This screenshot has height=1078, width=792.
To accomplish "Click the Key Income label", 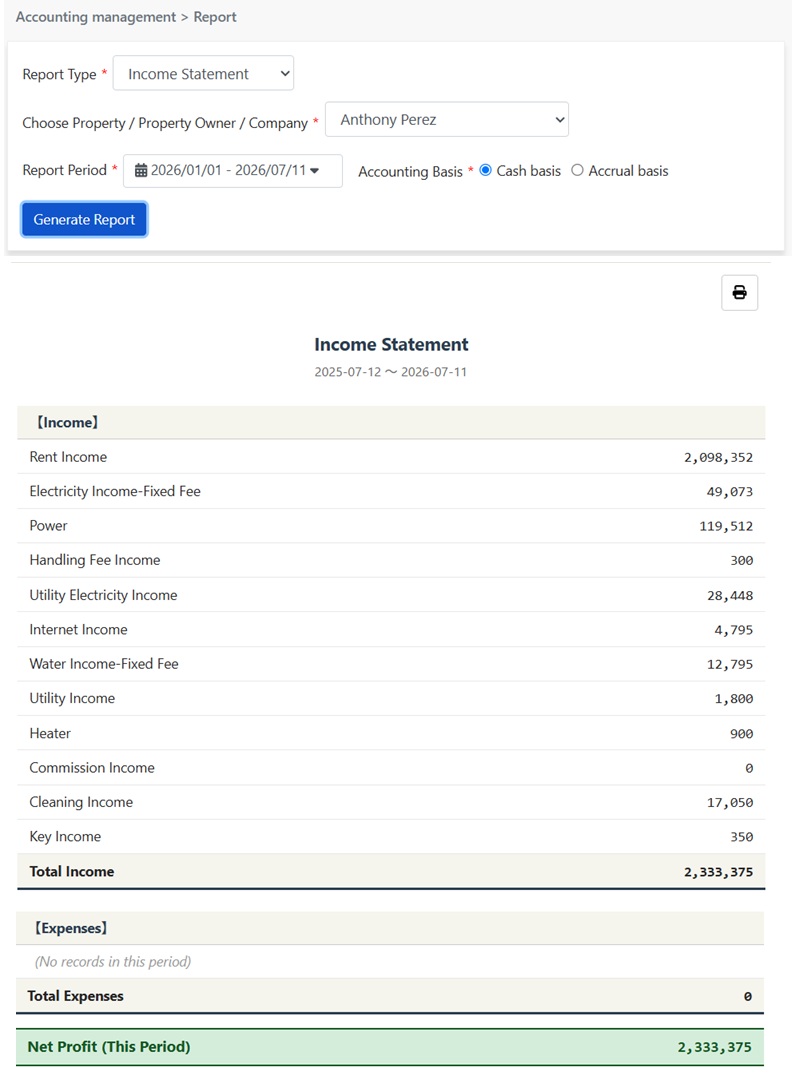I will click(65, 837).
